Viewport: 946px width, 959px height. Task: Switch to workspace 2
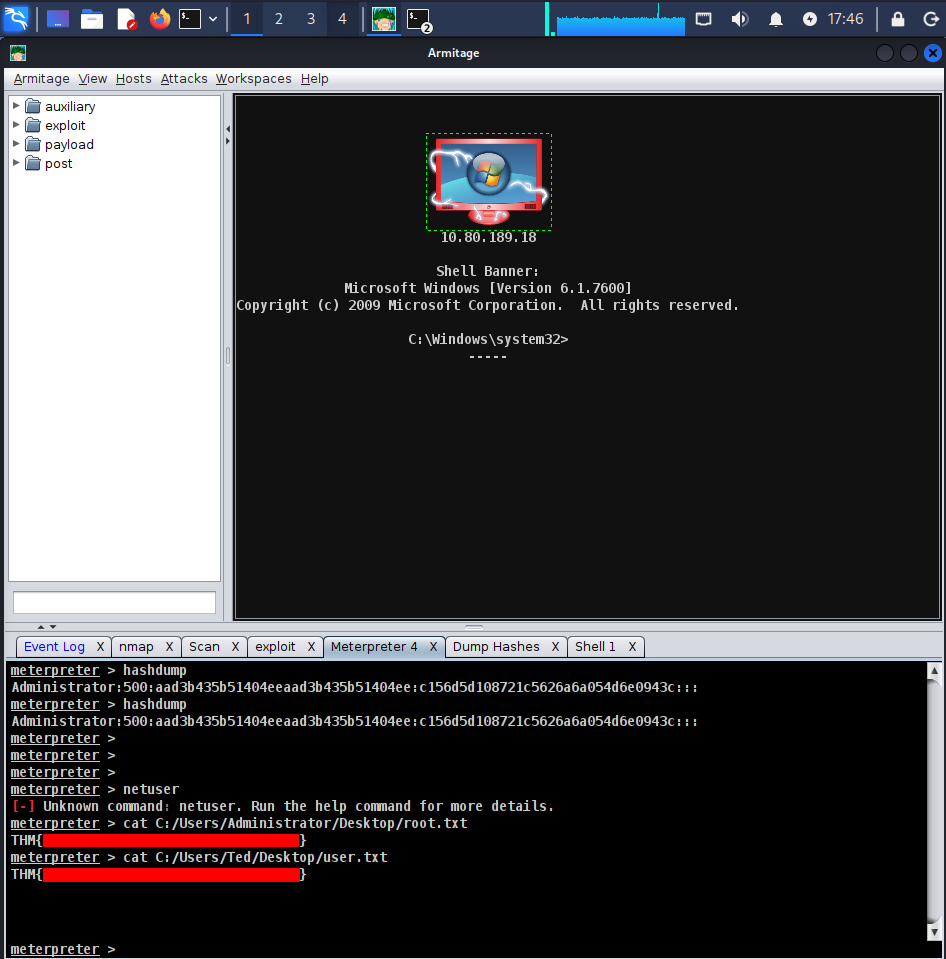point(279,19)
